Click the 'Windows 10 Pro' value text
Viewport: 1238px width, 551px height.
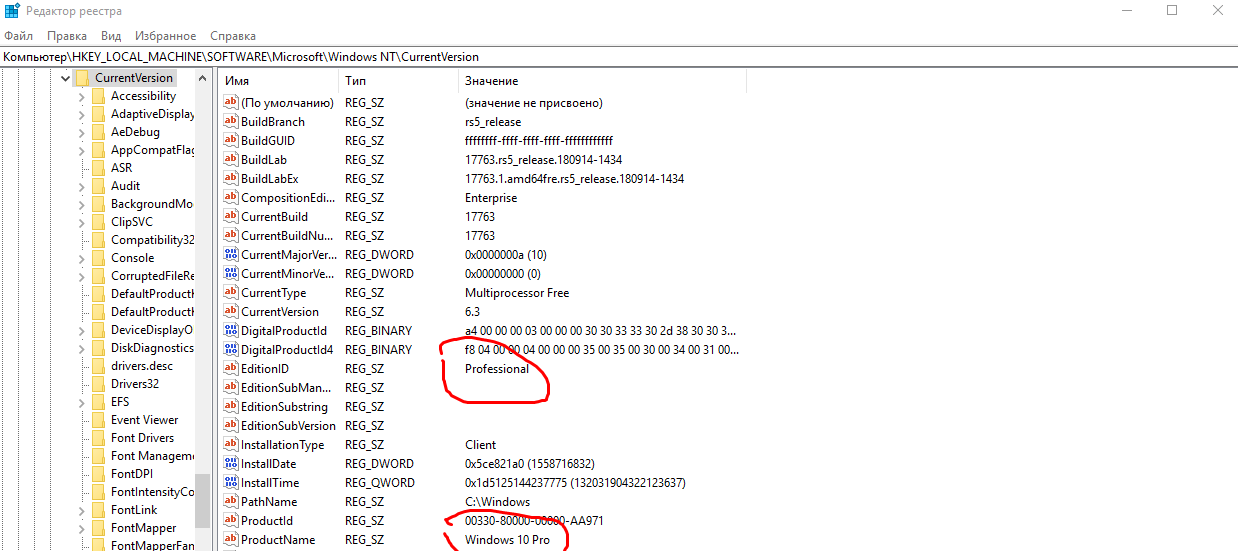click(x=507, y=540)
